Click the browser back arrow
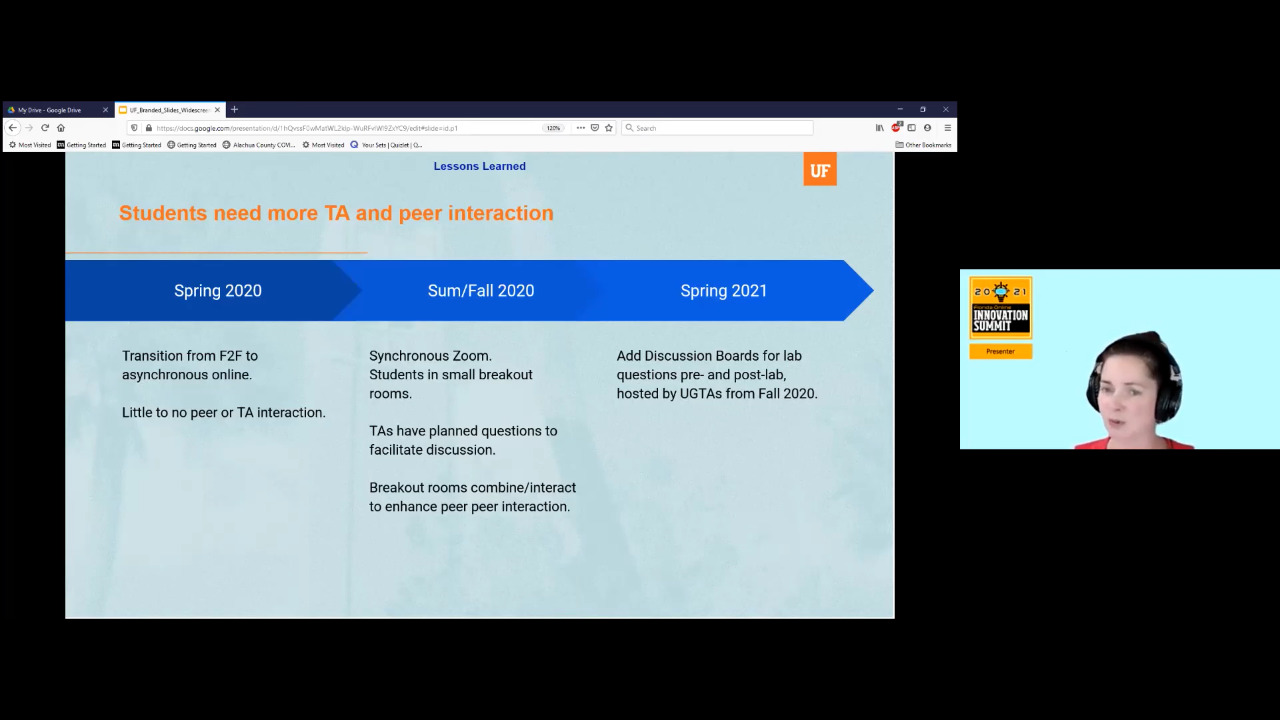The height and width of the screenshot is (720, 1280). pos(12,128)
